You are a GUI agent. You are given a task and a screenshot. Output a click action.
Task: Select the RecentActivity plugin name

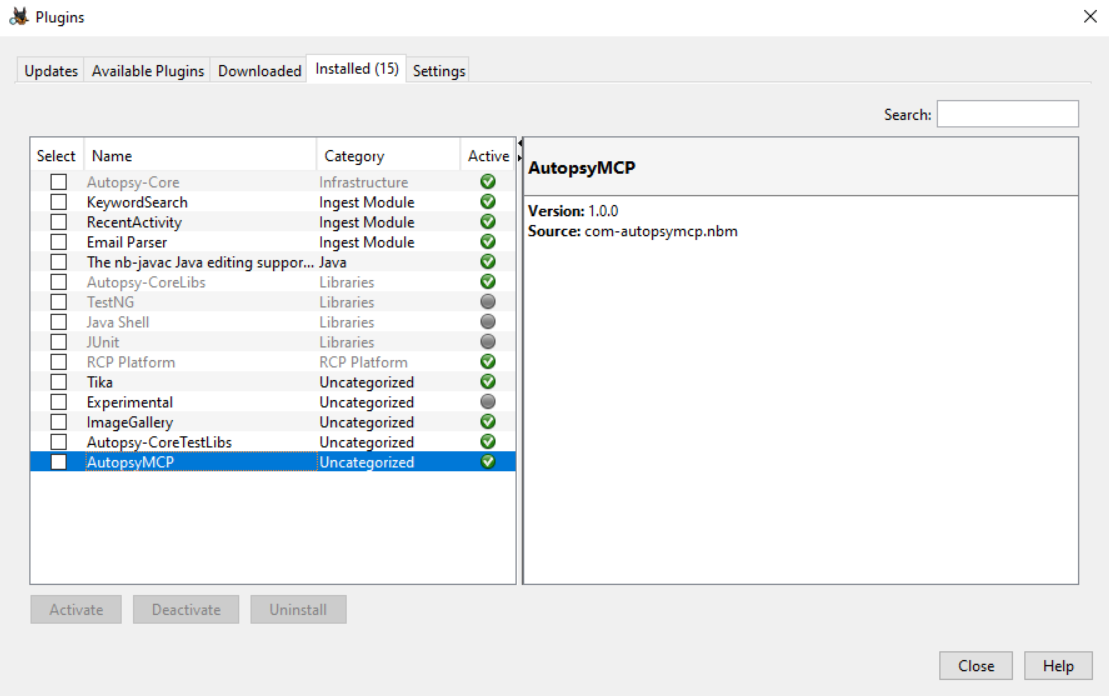[x=134, y=222]
